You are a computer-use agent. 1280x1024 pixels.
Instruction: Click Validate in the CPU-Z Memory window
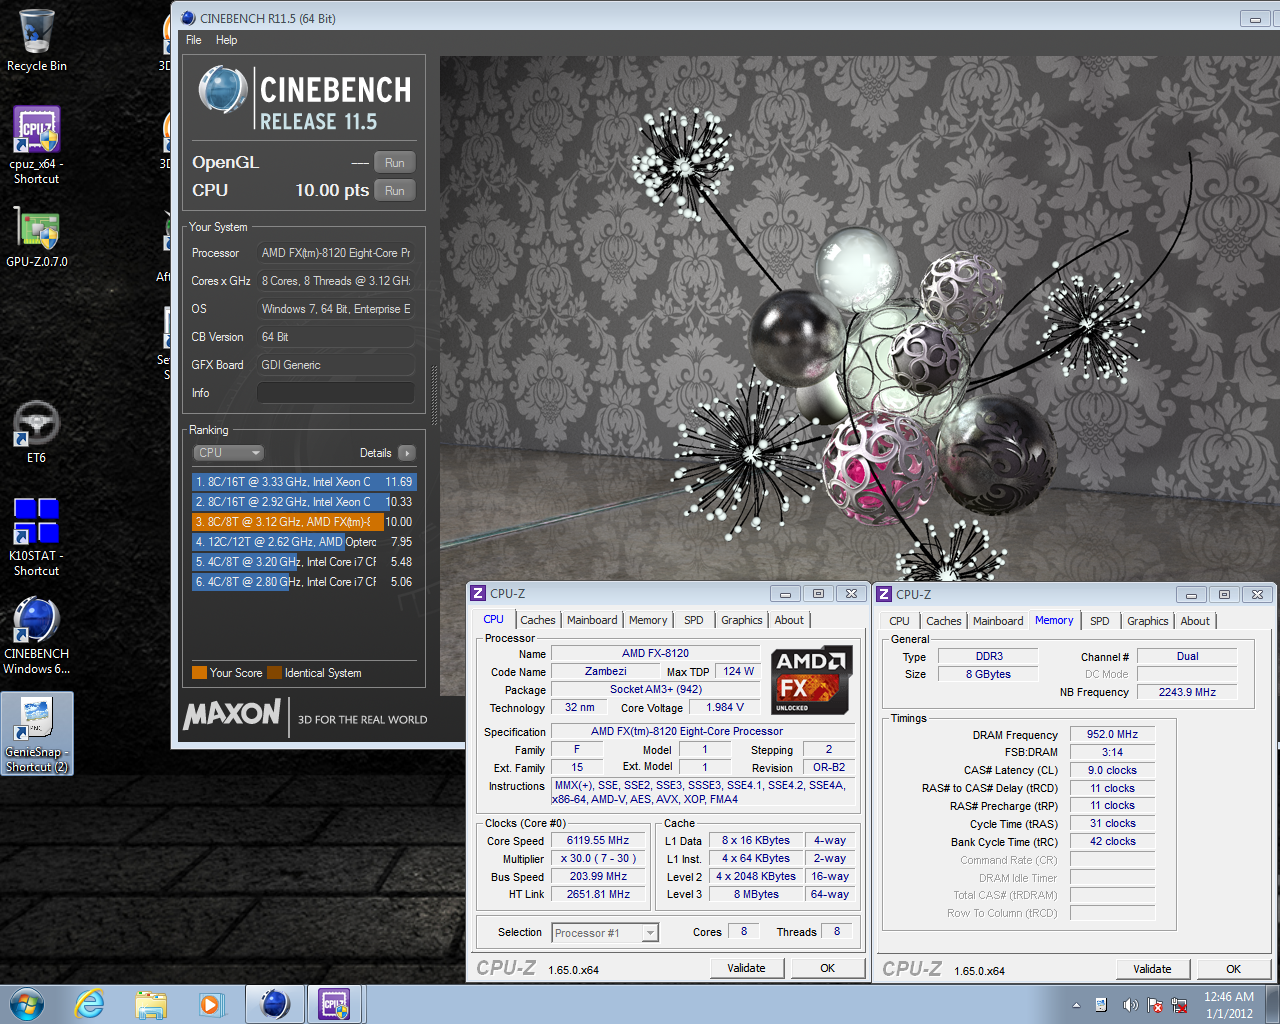[1152, 969]
